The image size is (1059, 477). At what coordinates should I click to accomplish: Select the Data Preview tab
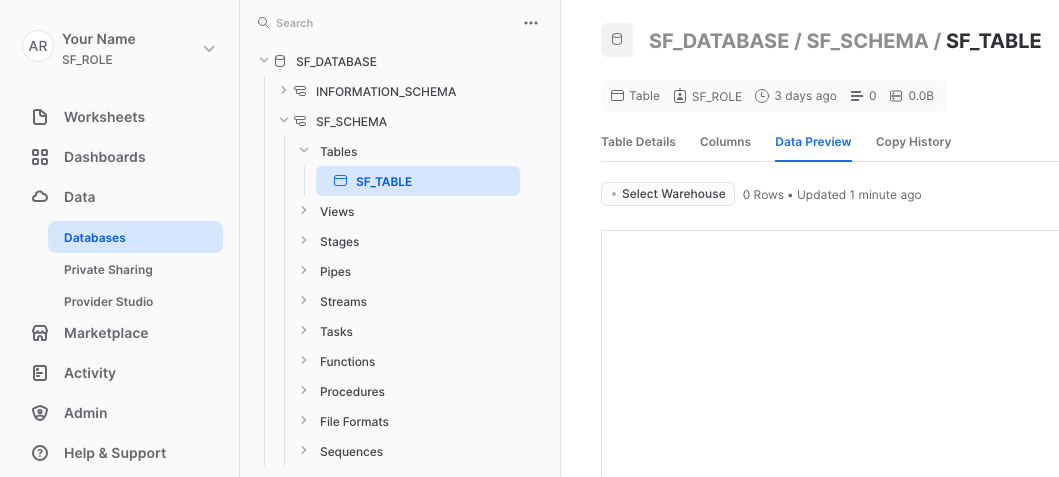click(813, 142)
